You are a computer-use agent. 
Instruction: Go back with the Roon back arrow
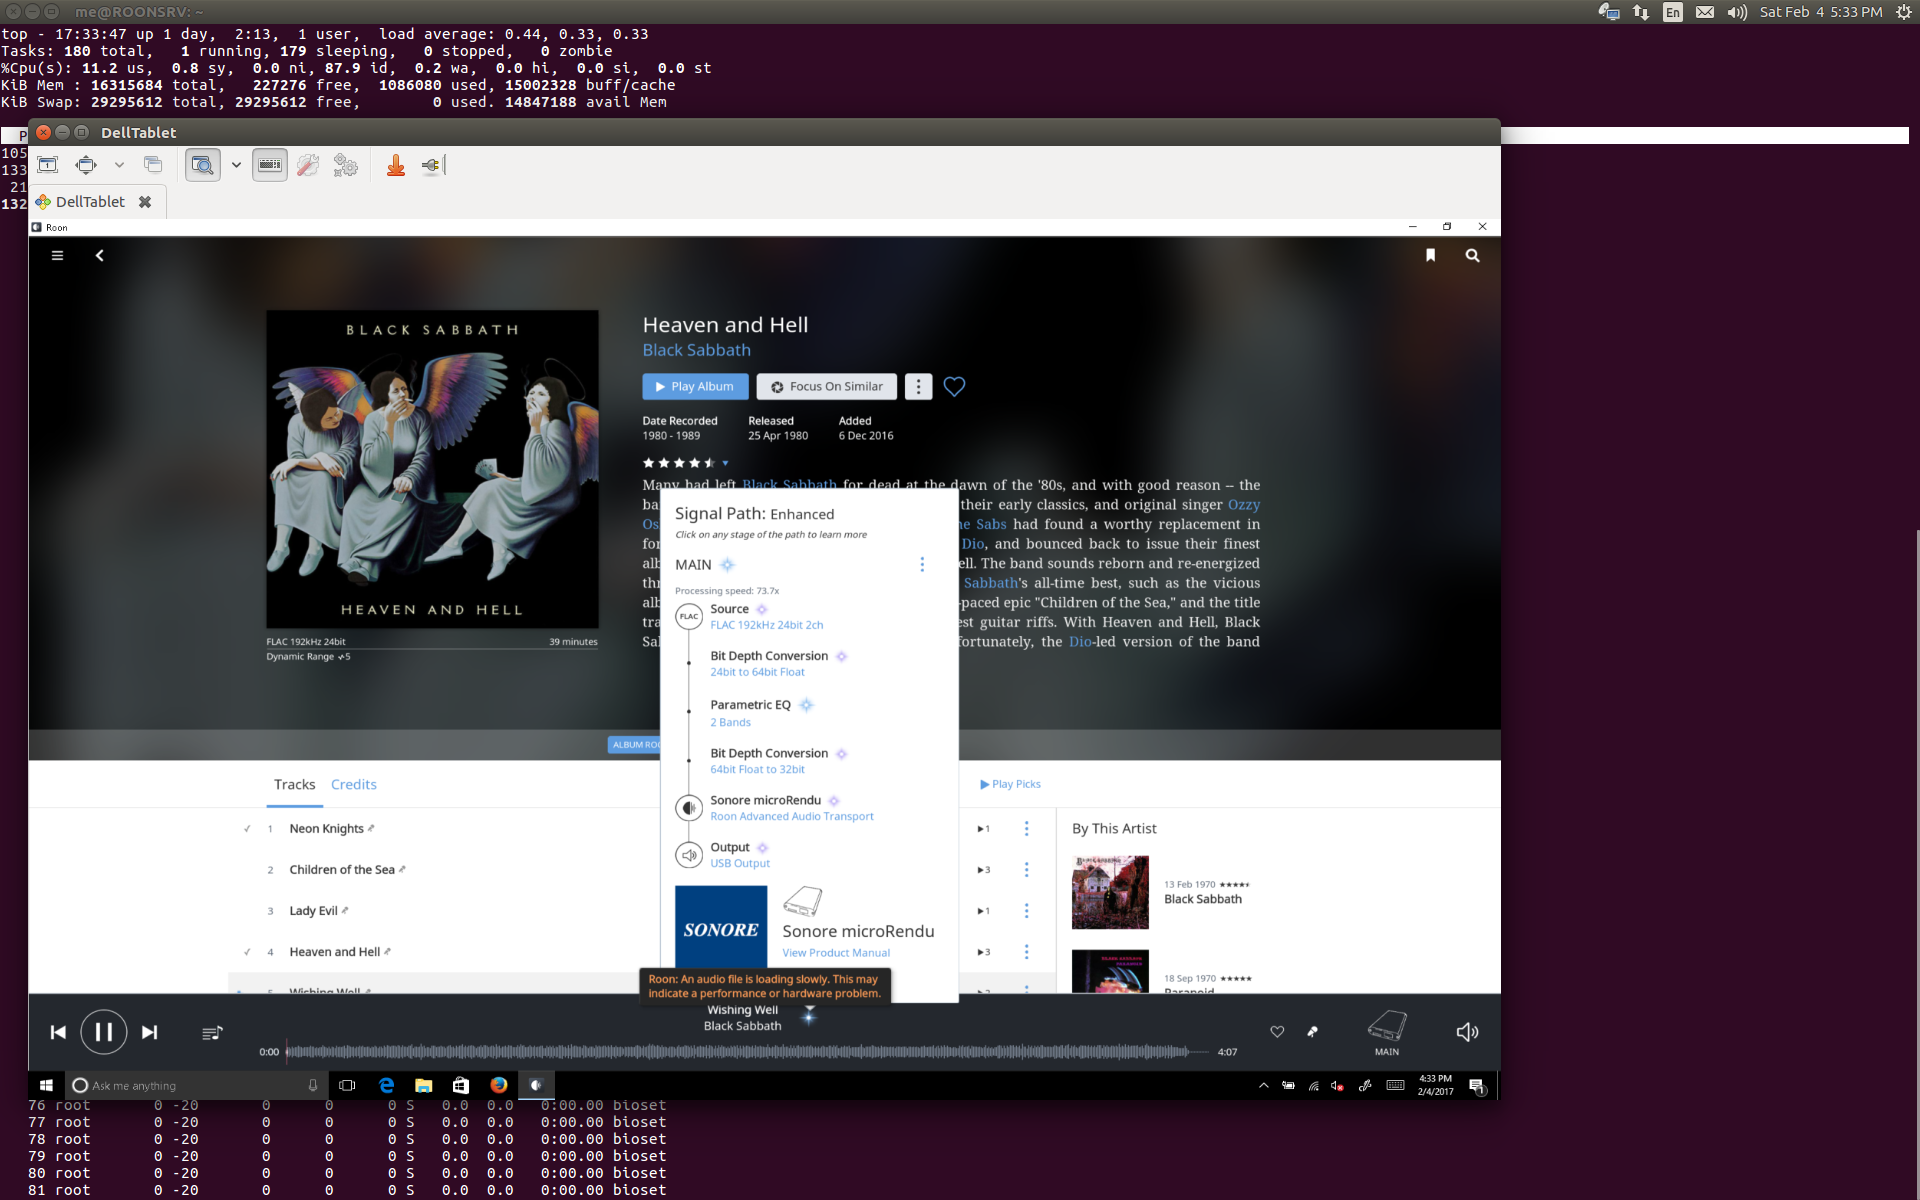(99, 256)
